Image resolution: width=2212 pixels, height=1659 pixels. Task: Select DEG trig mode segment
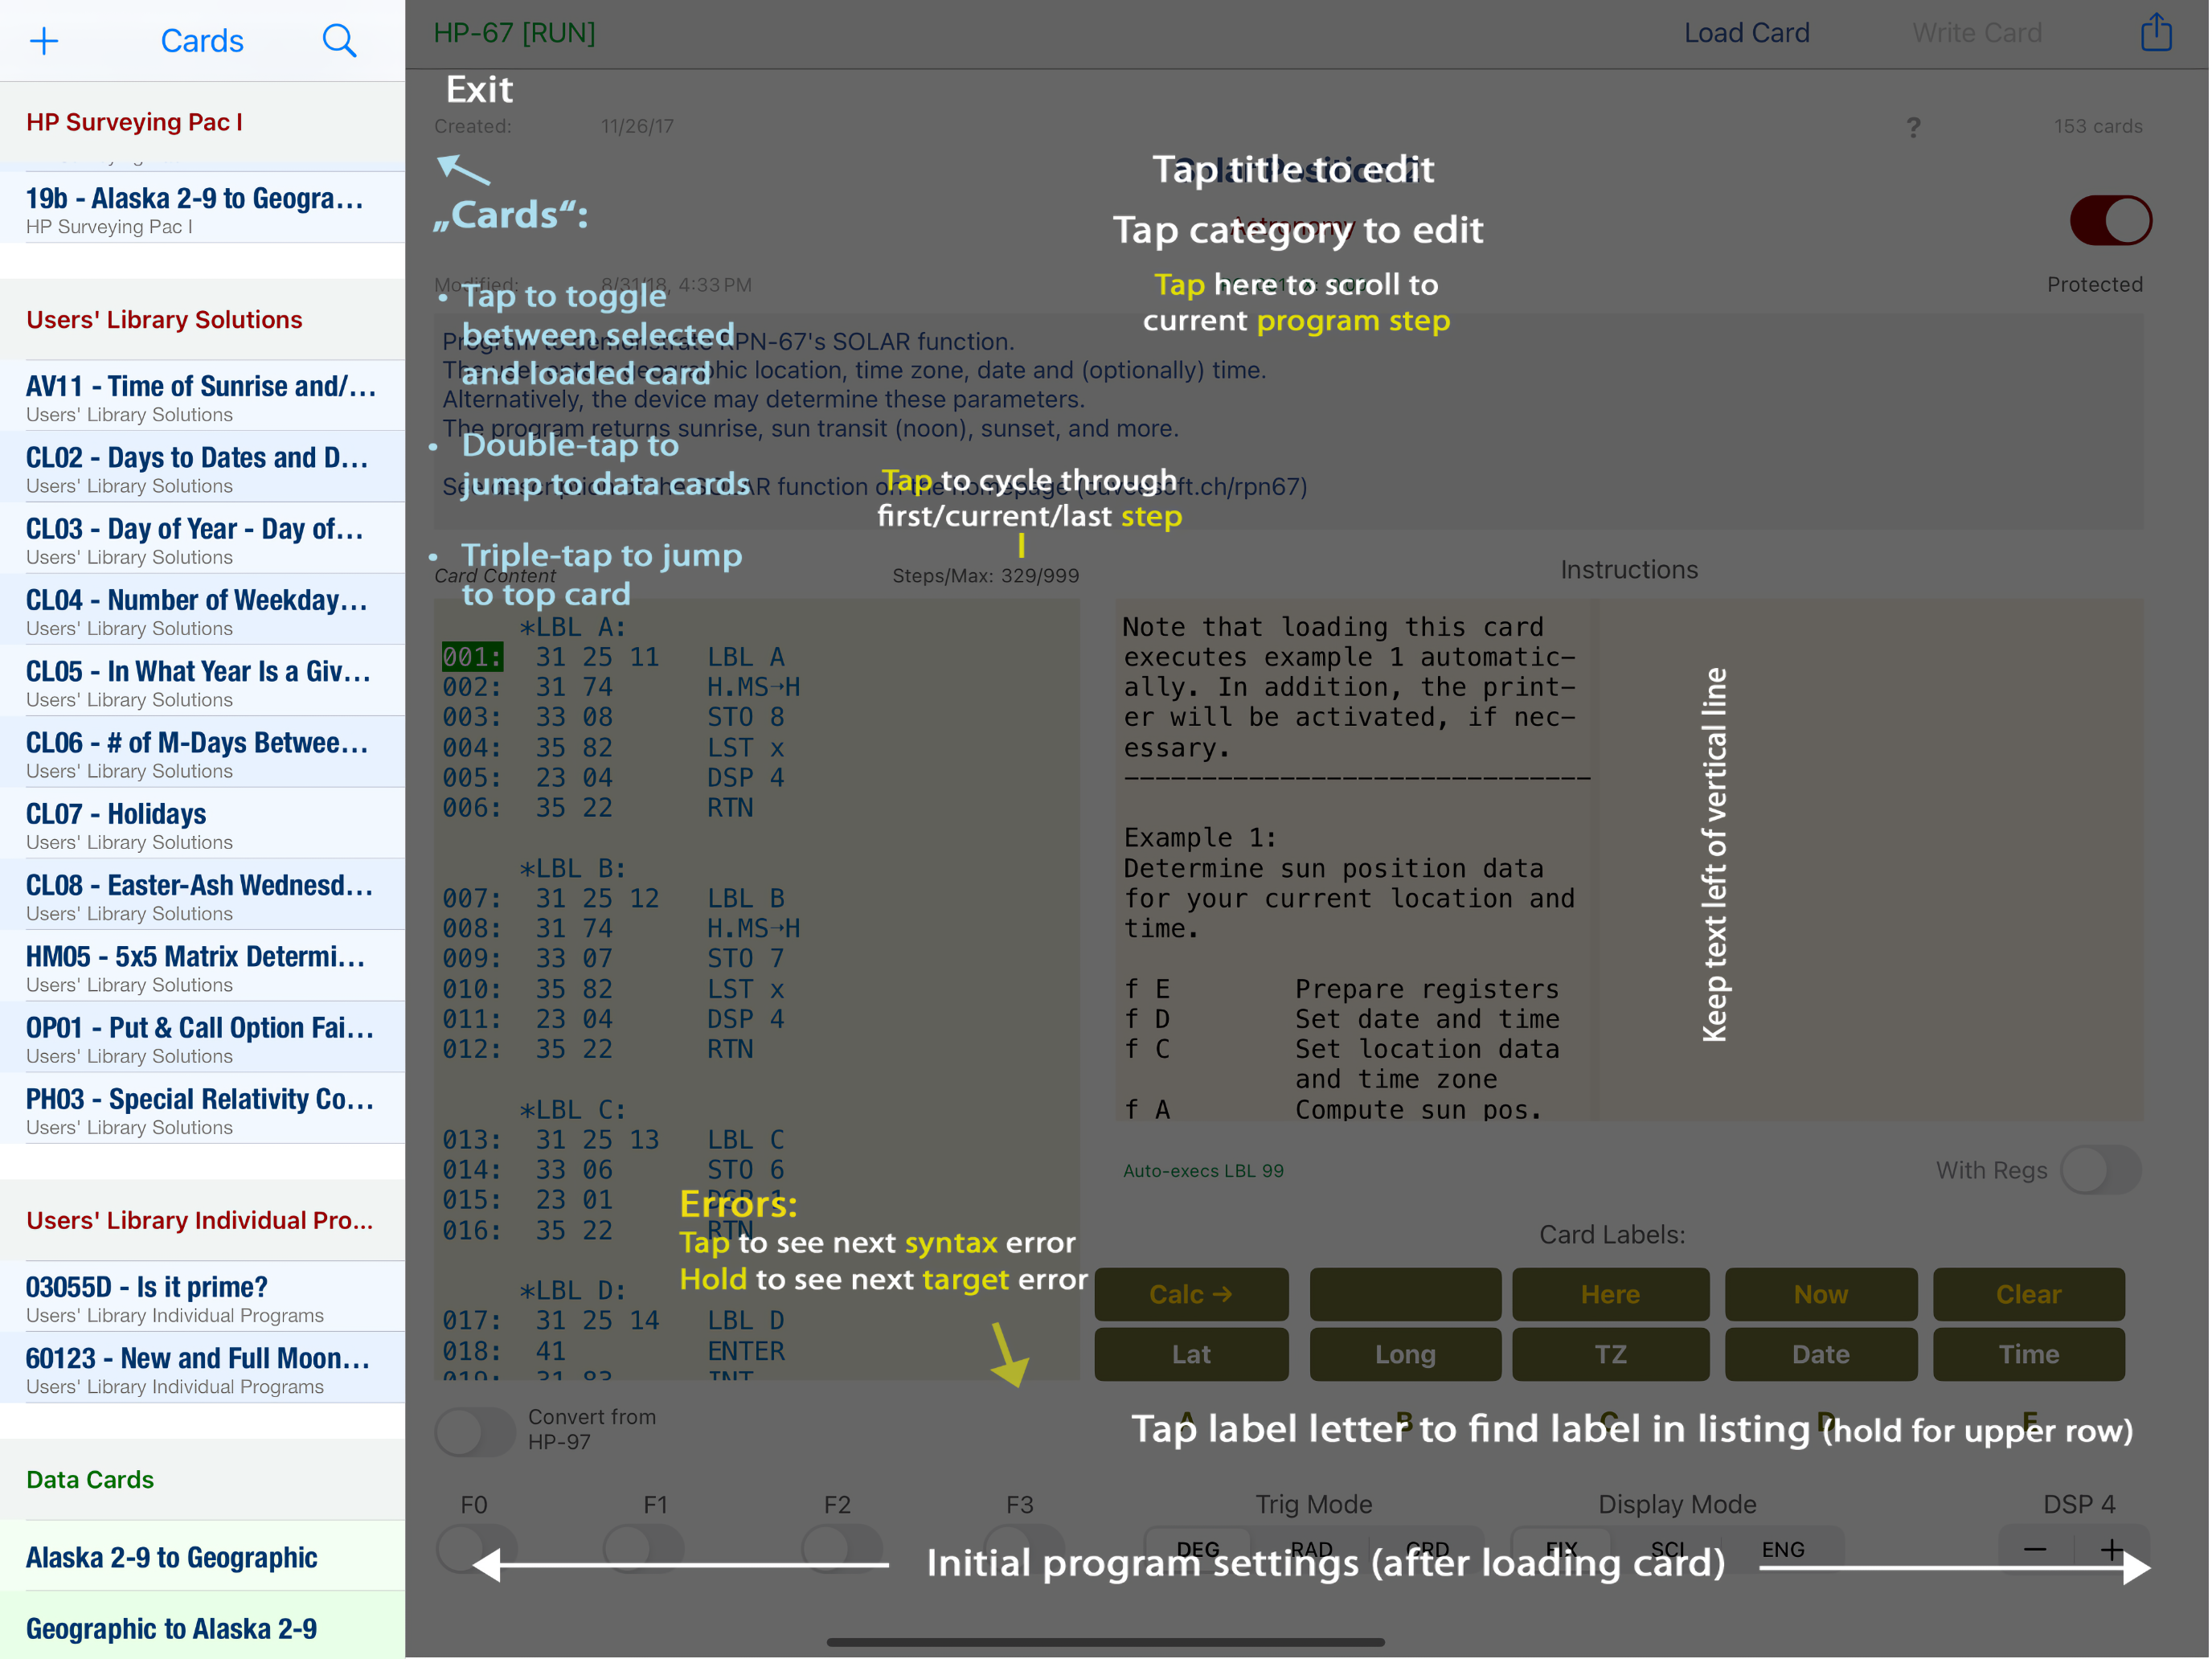1198,1550
